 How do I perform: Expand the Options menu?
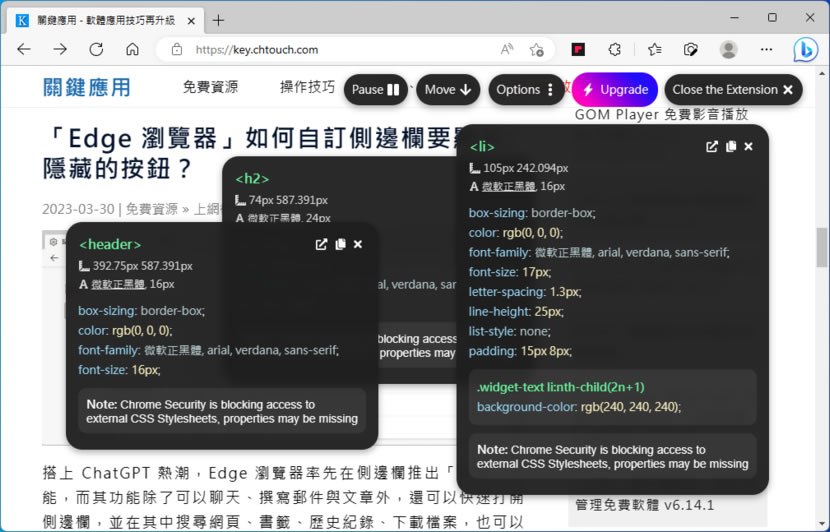(526, 90)
